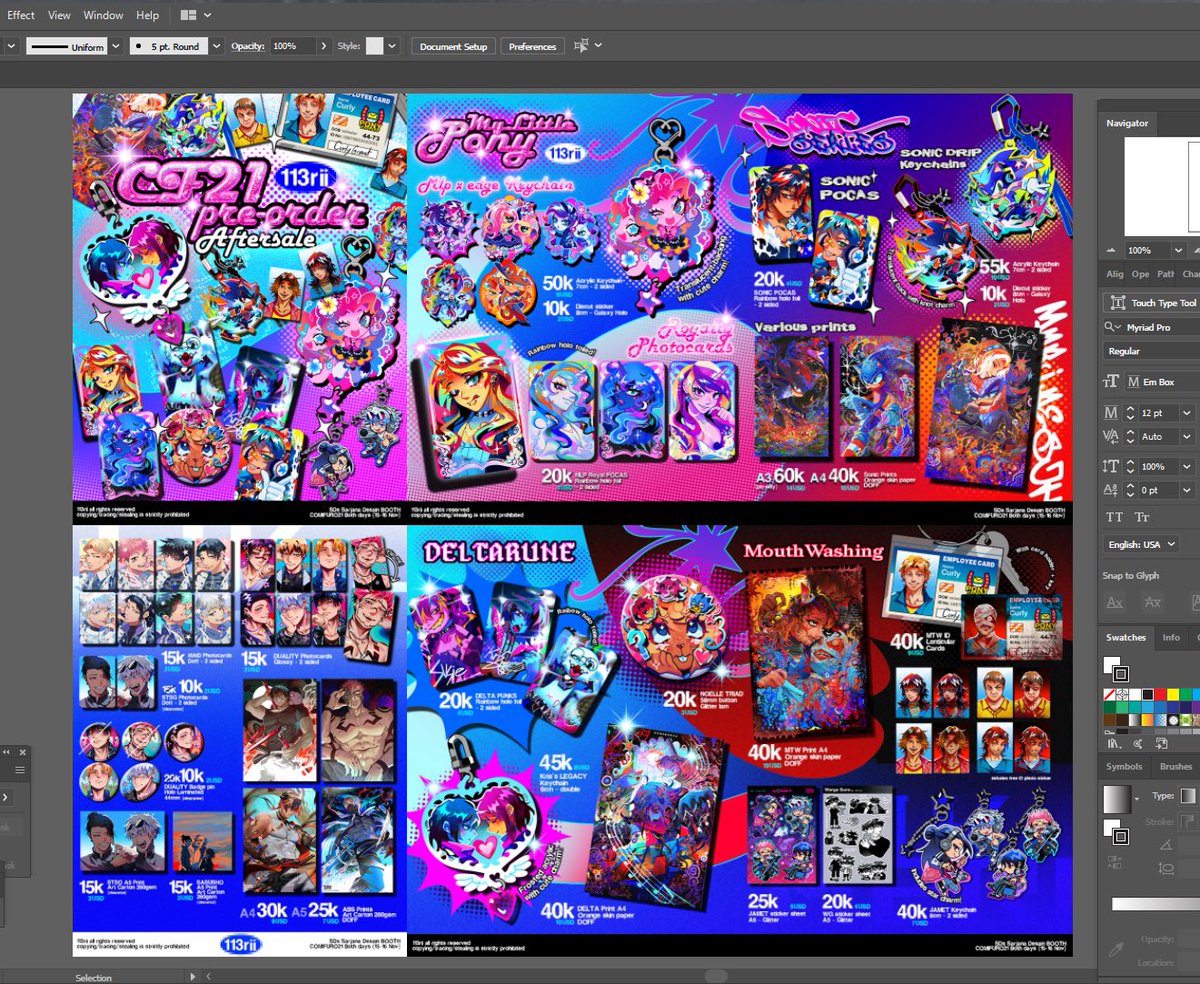Click the kerning VA icon beside Auto

(1111, 437)
